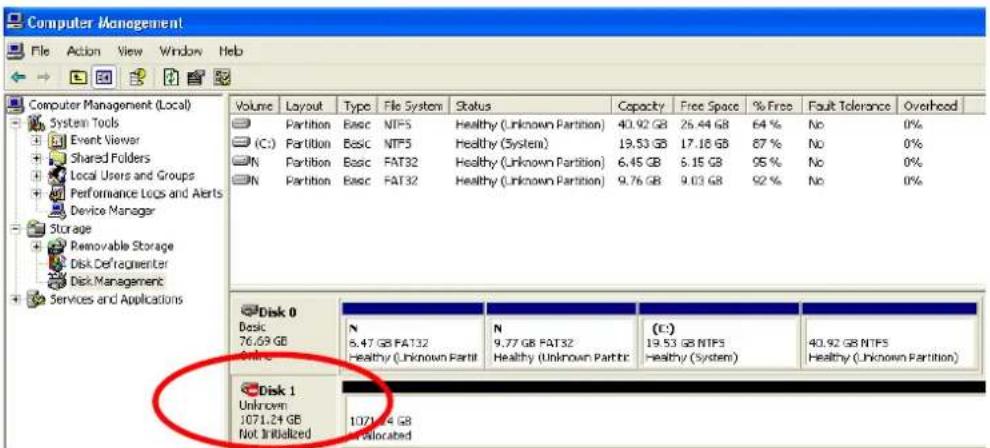Viewport: 990px width, 448px height.
Task: Sort by the Layout column header
Action: [x=310, y=106]
